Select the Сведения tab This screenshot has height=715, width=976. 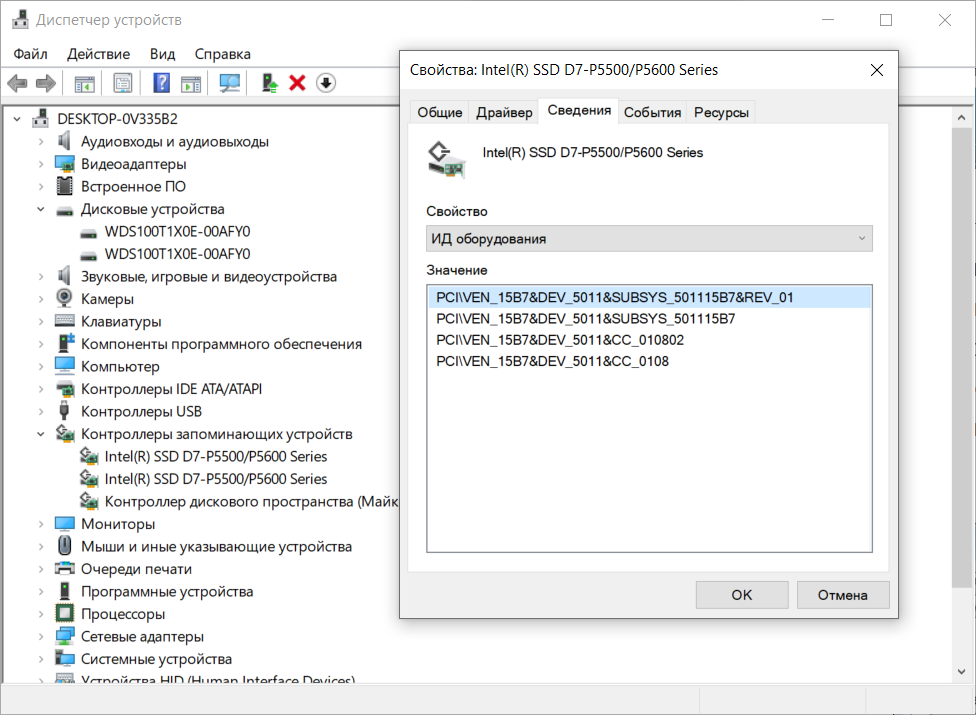(579, 111)
